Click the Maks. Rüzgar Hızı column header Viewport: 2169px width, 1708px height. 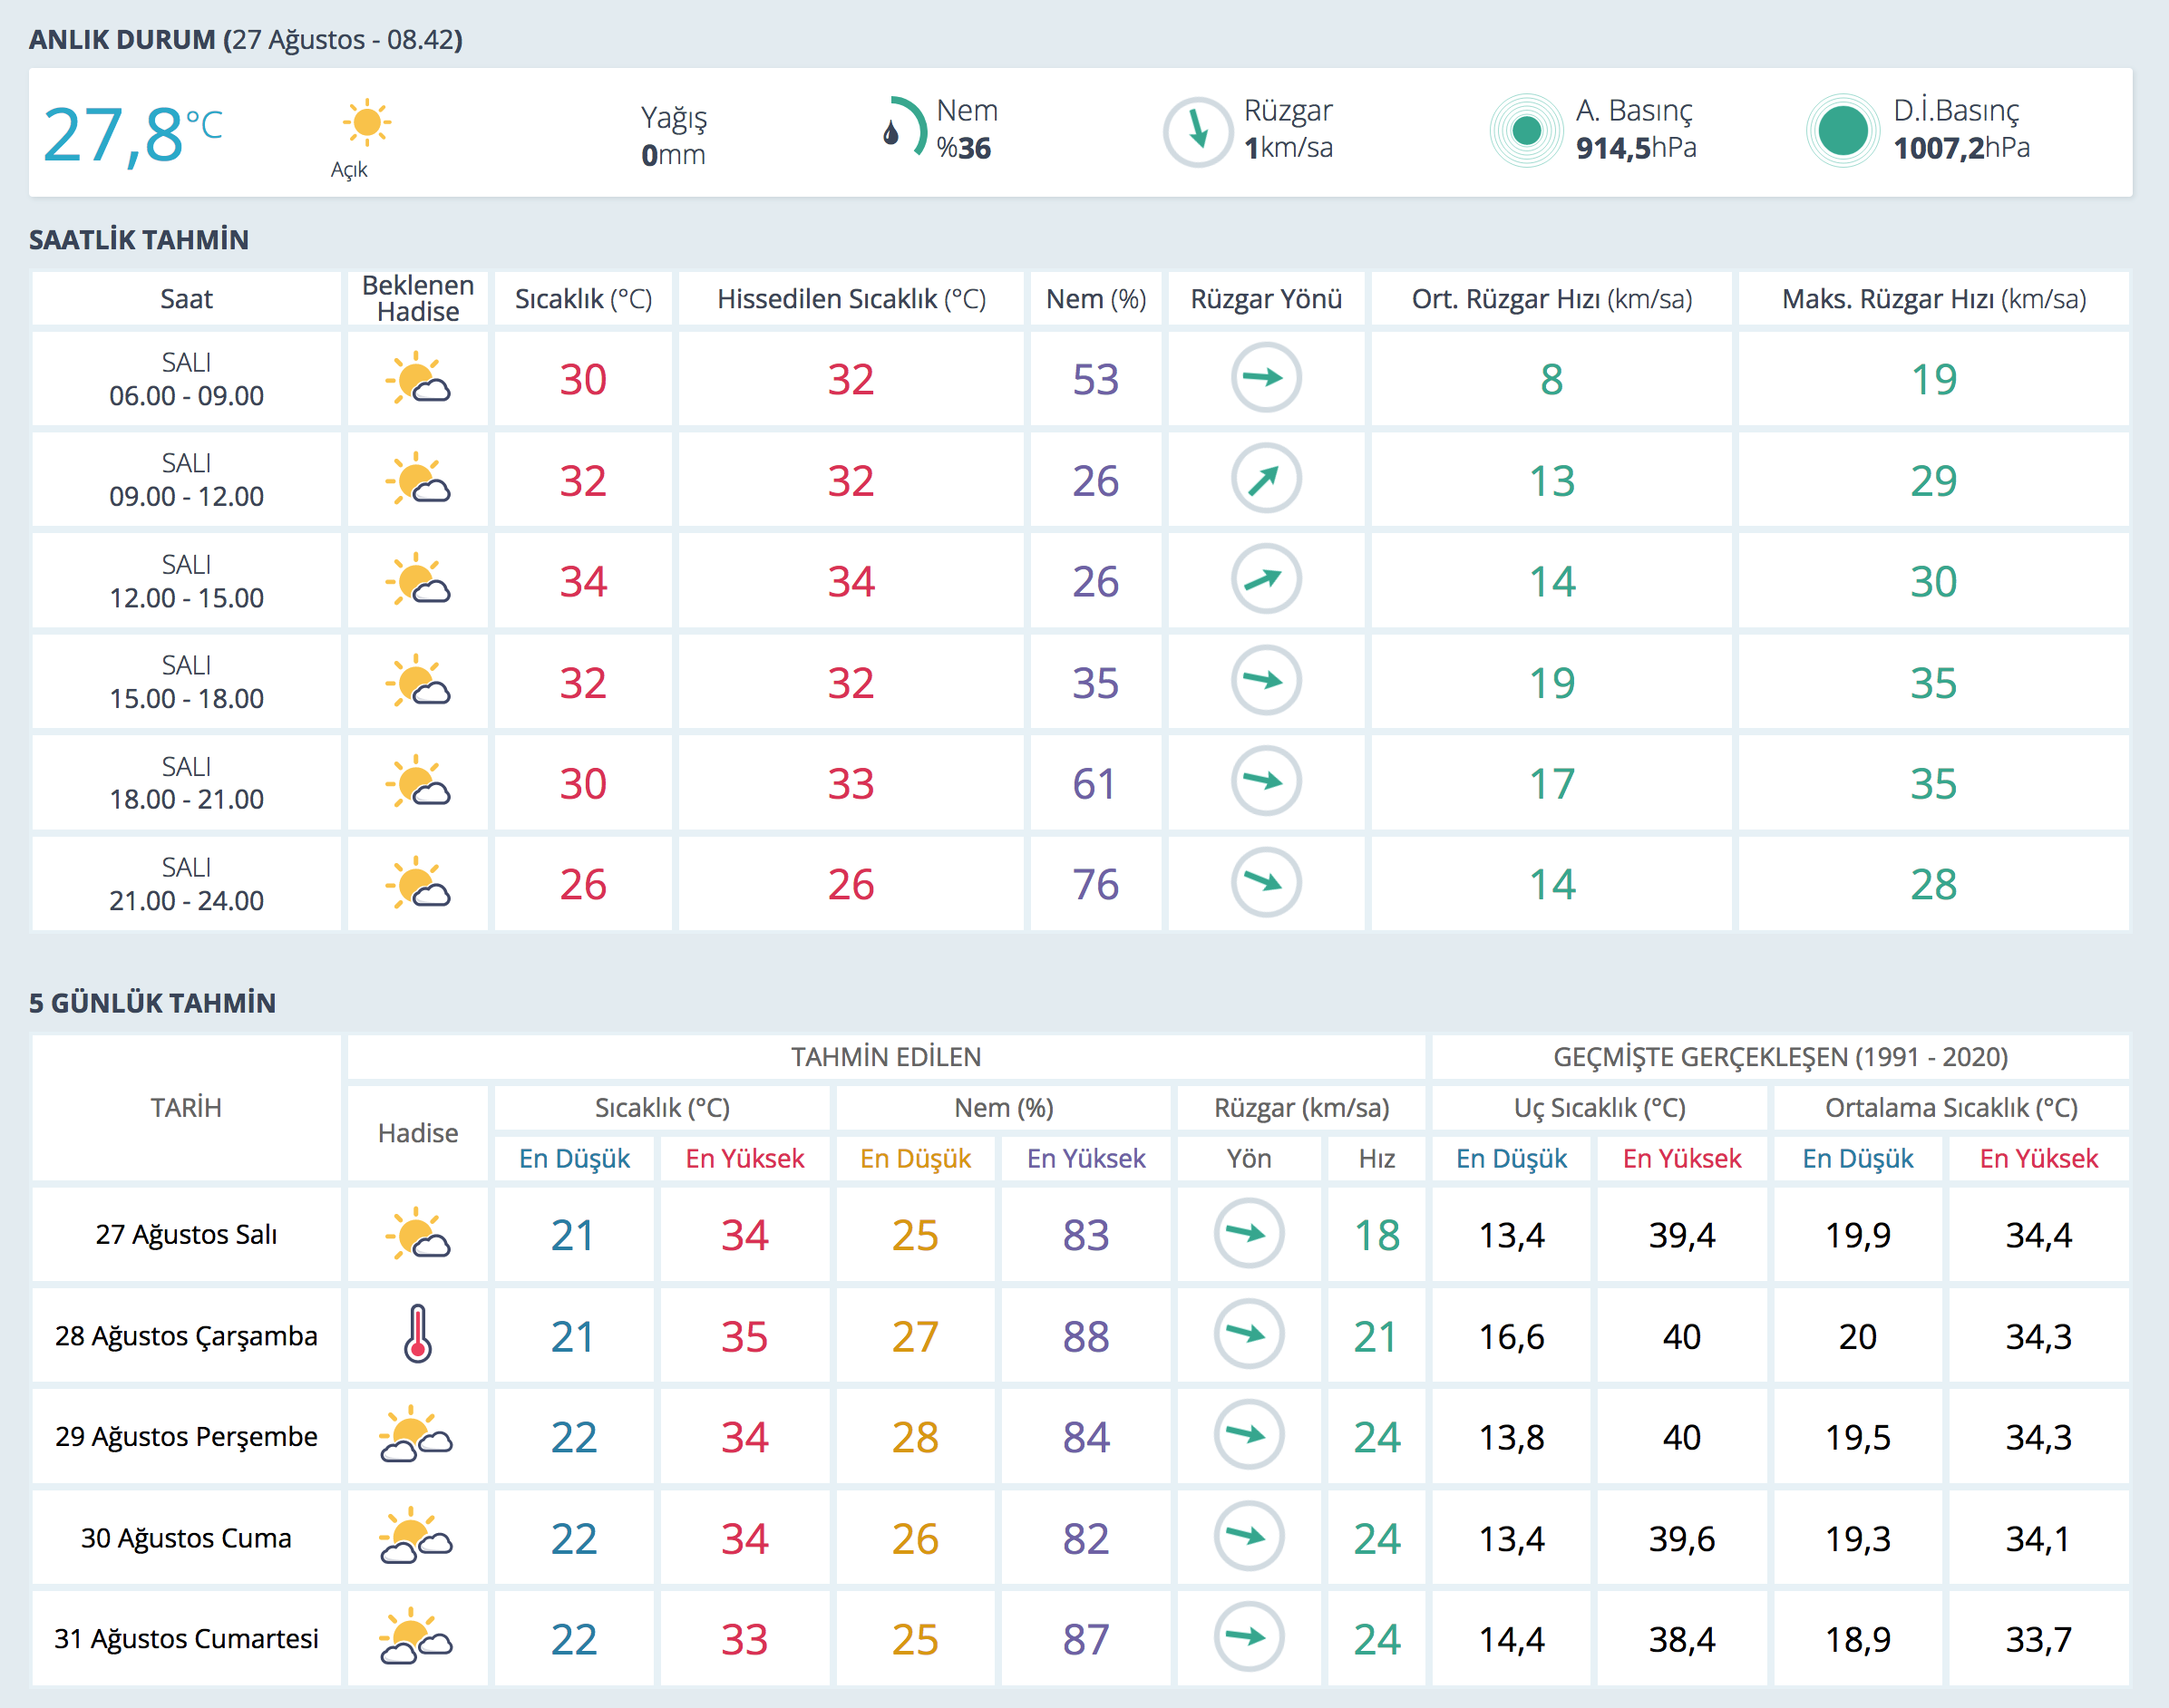[1933, 299]
